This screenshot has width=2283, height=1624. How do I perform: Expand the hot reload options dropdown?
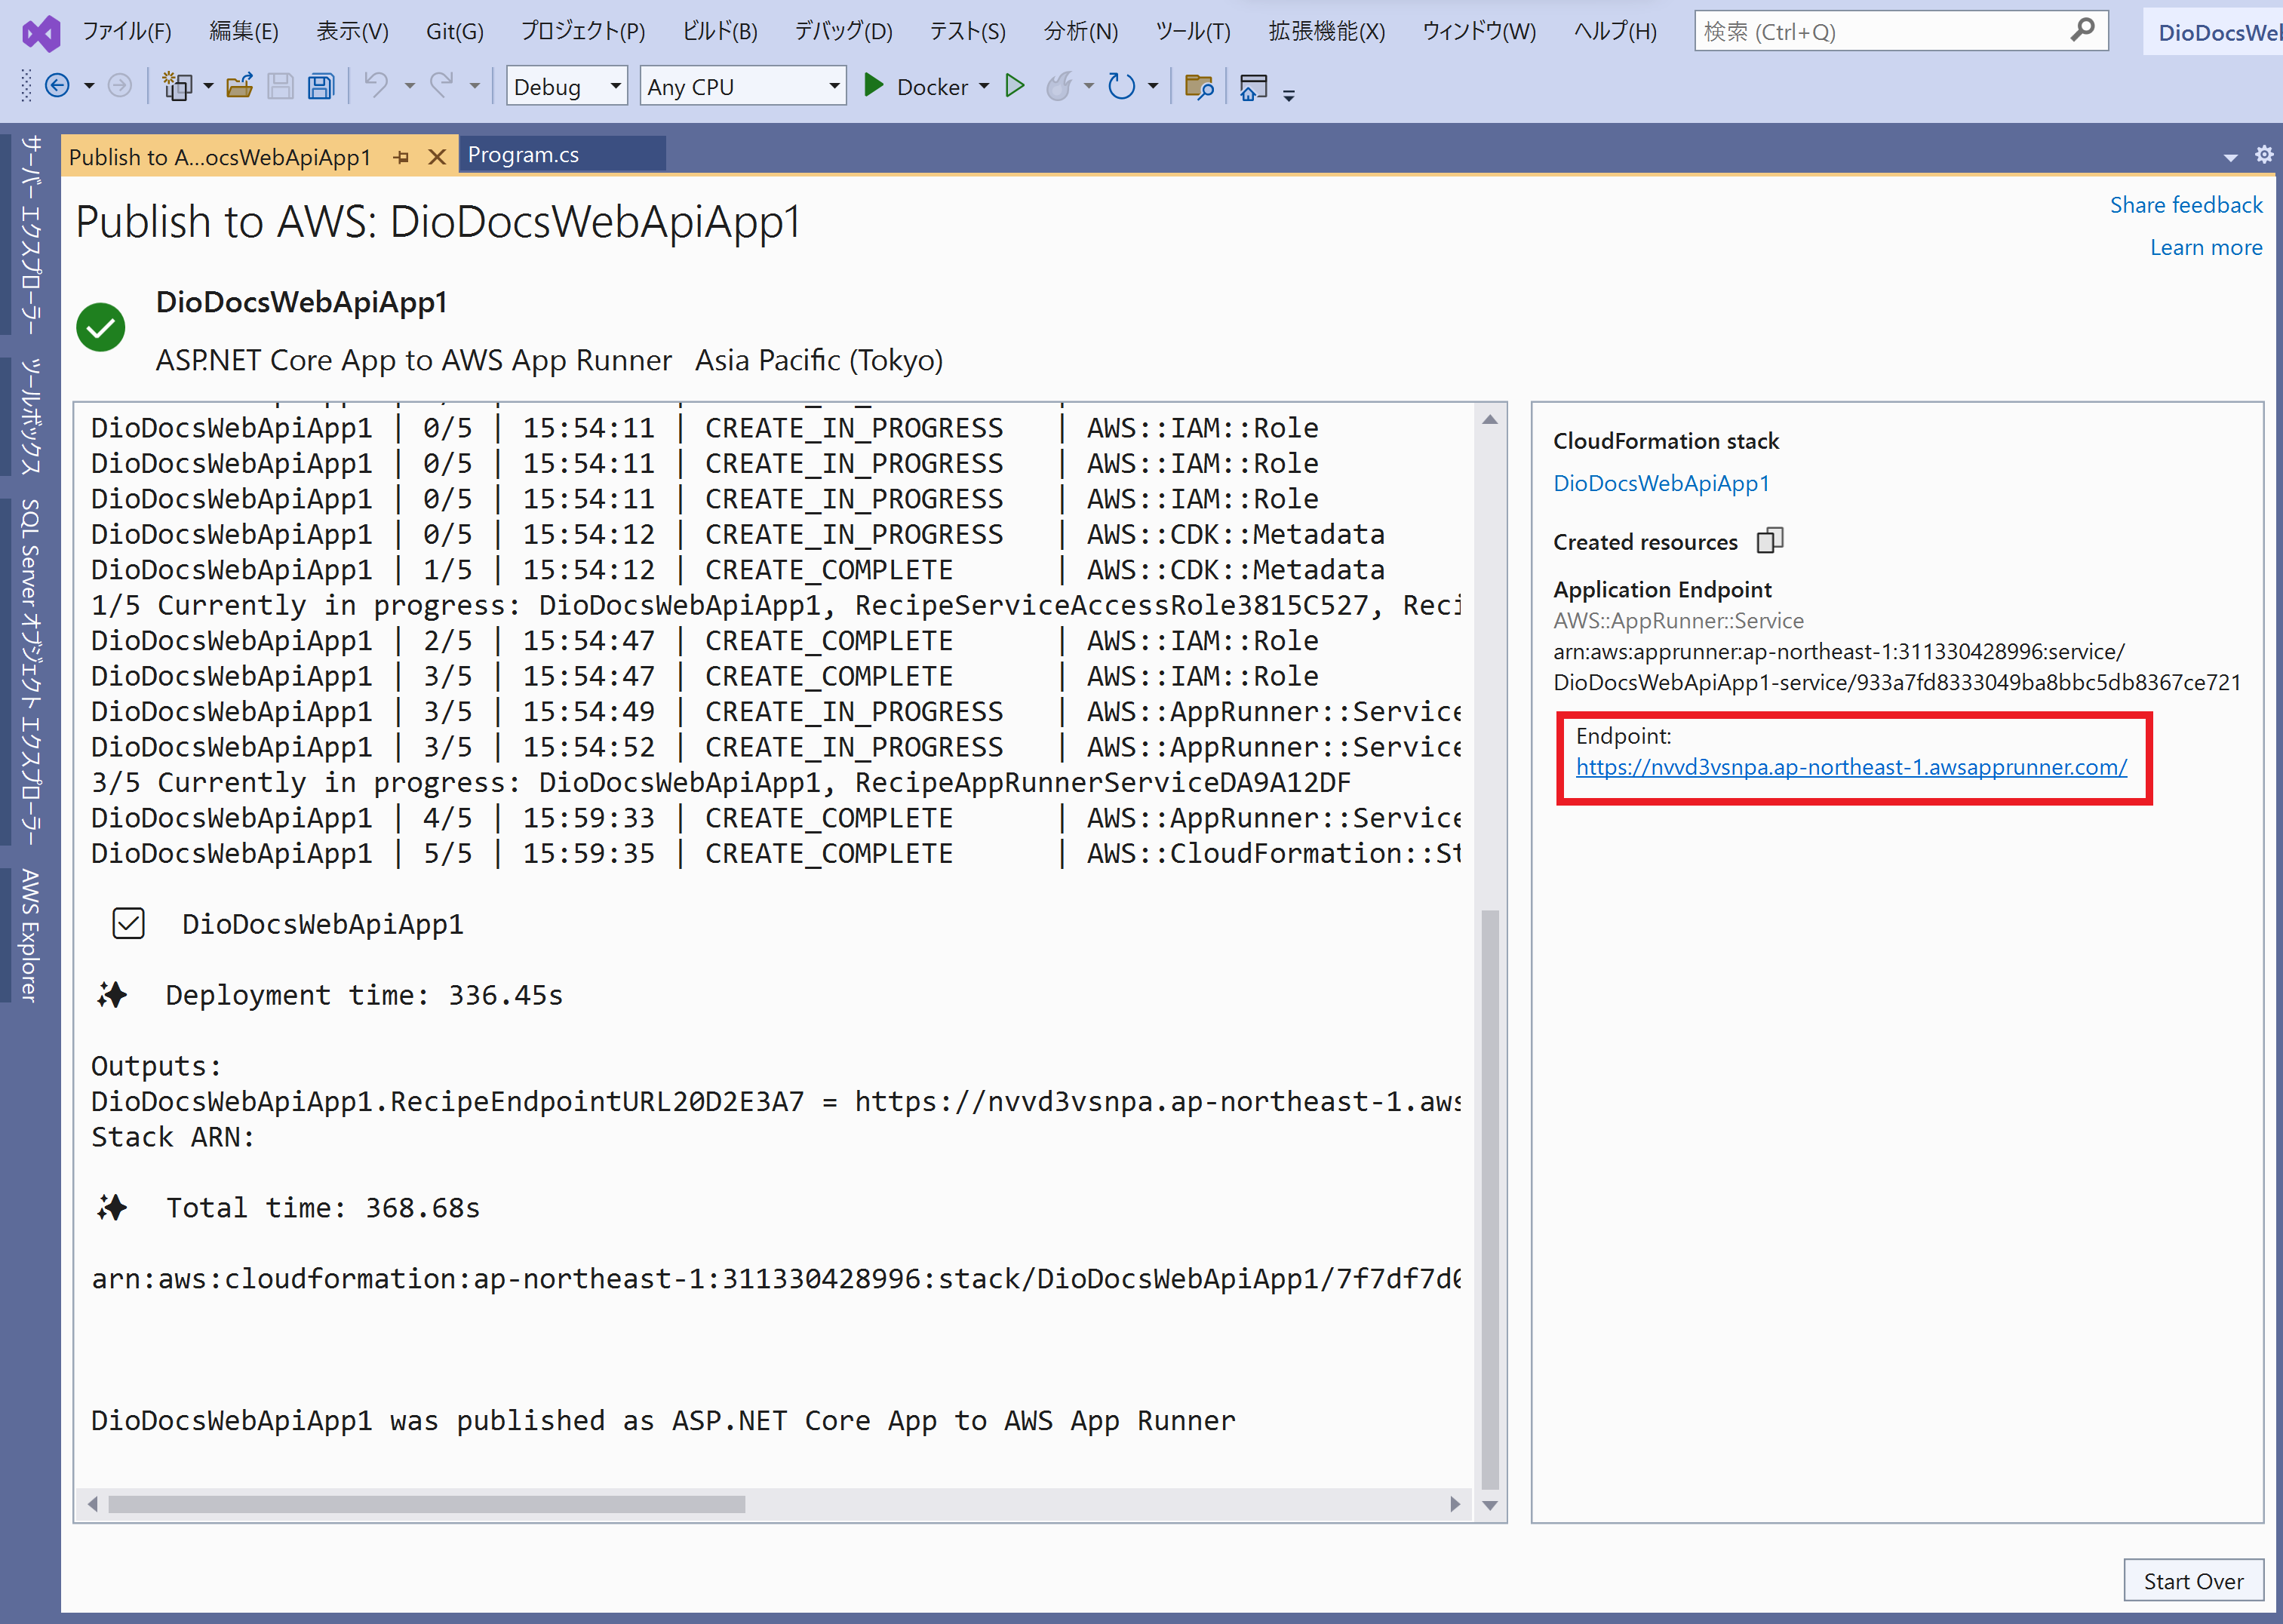[1088, 87]
